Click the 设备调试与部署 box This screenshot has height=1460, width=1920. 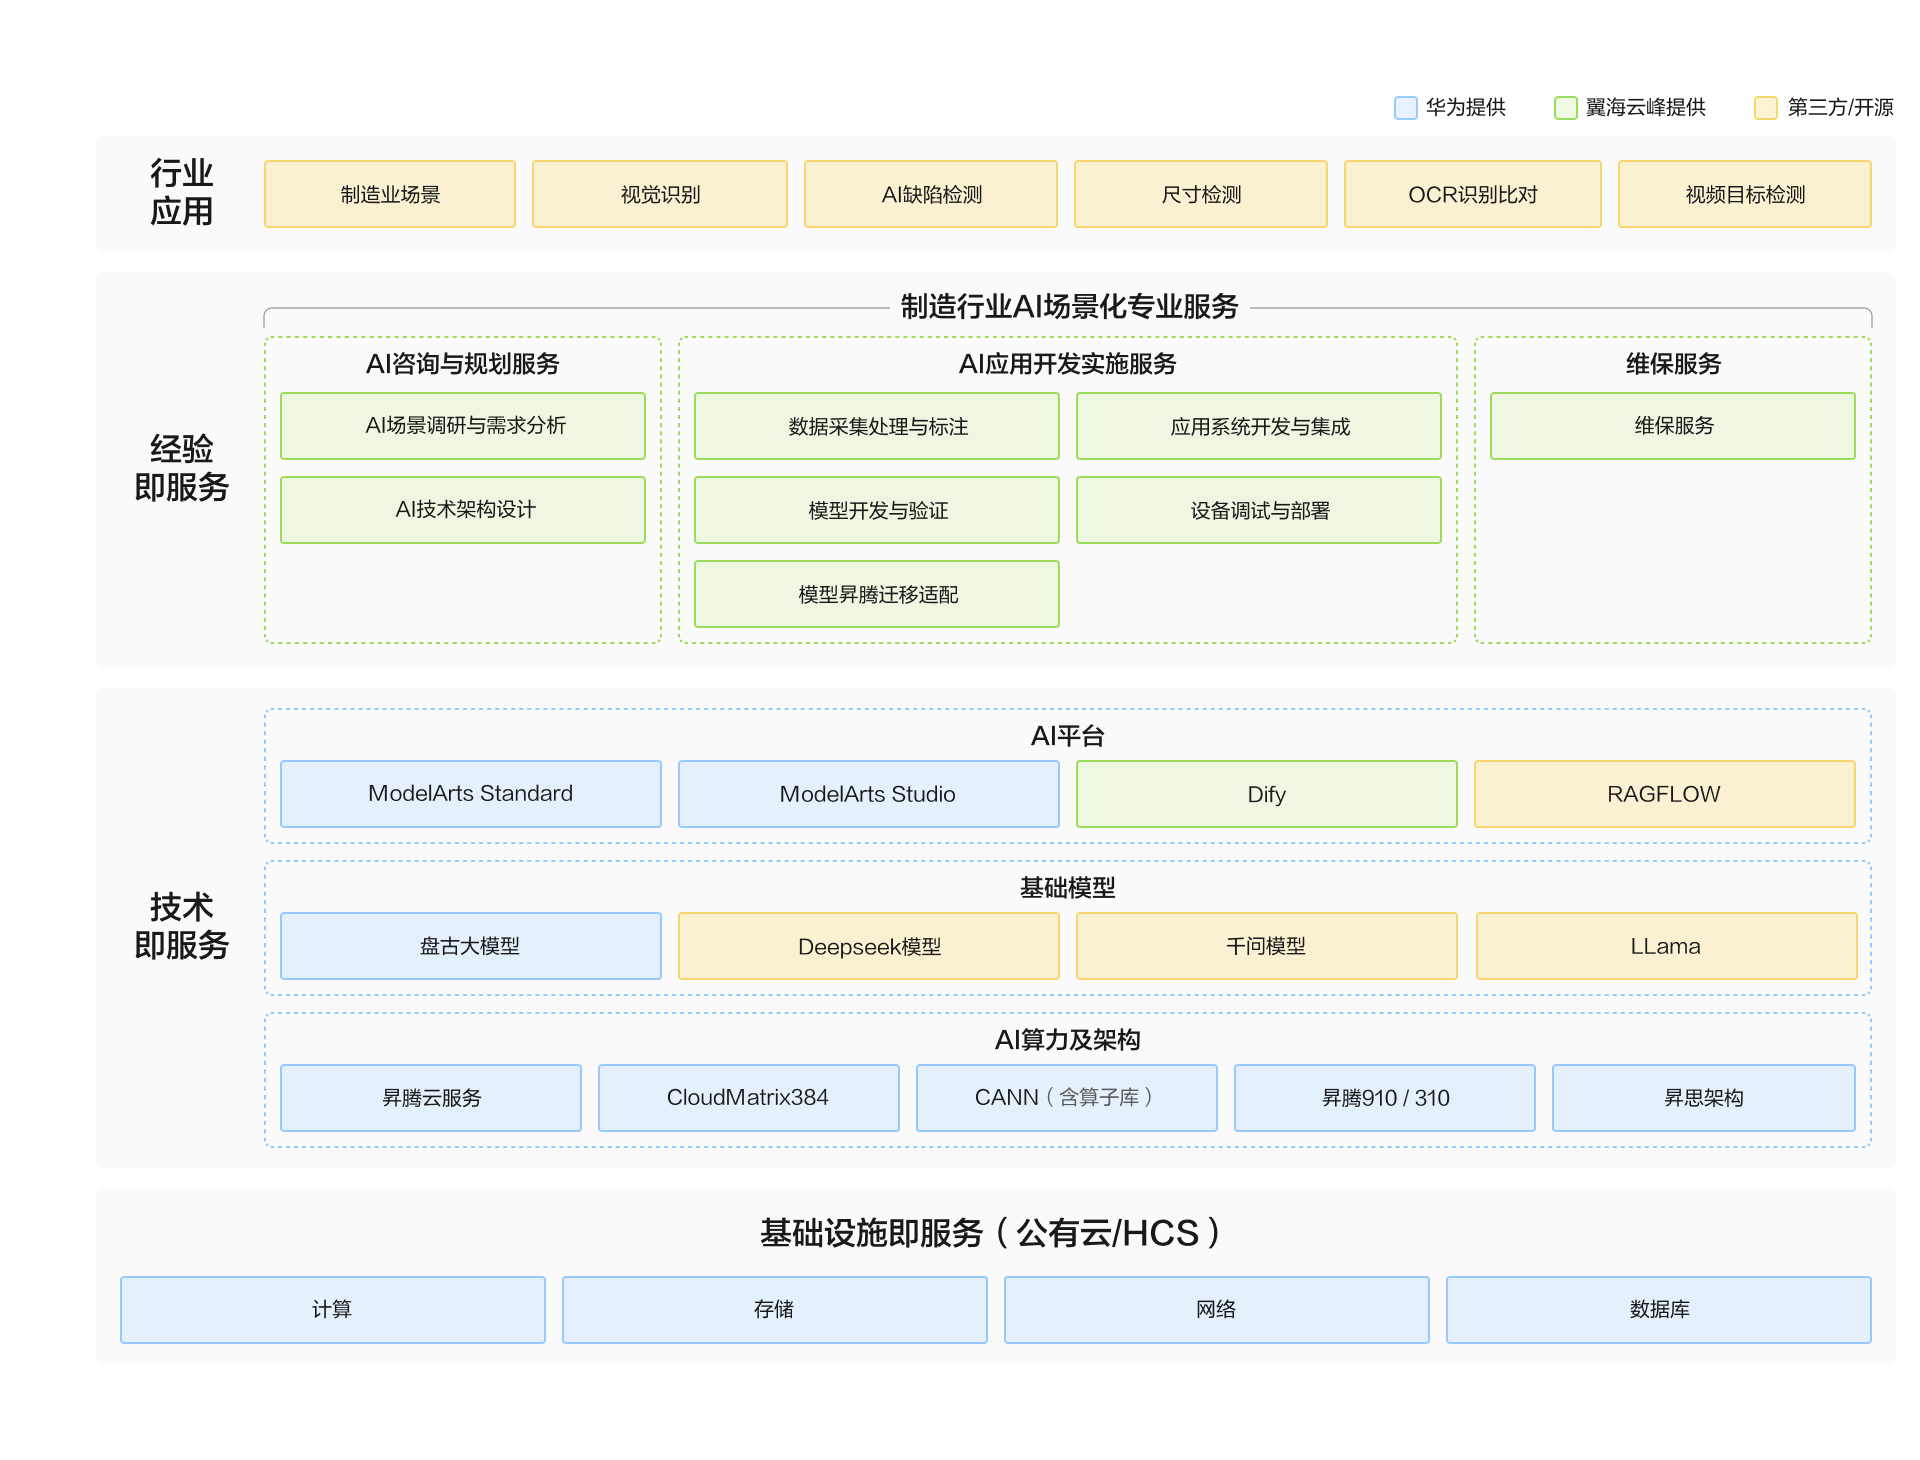(x=1259, y=510)
